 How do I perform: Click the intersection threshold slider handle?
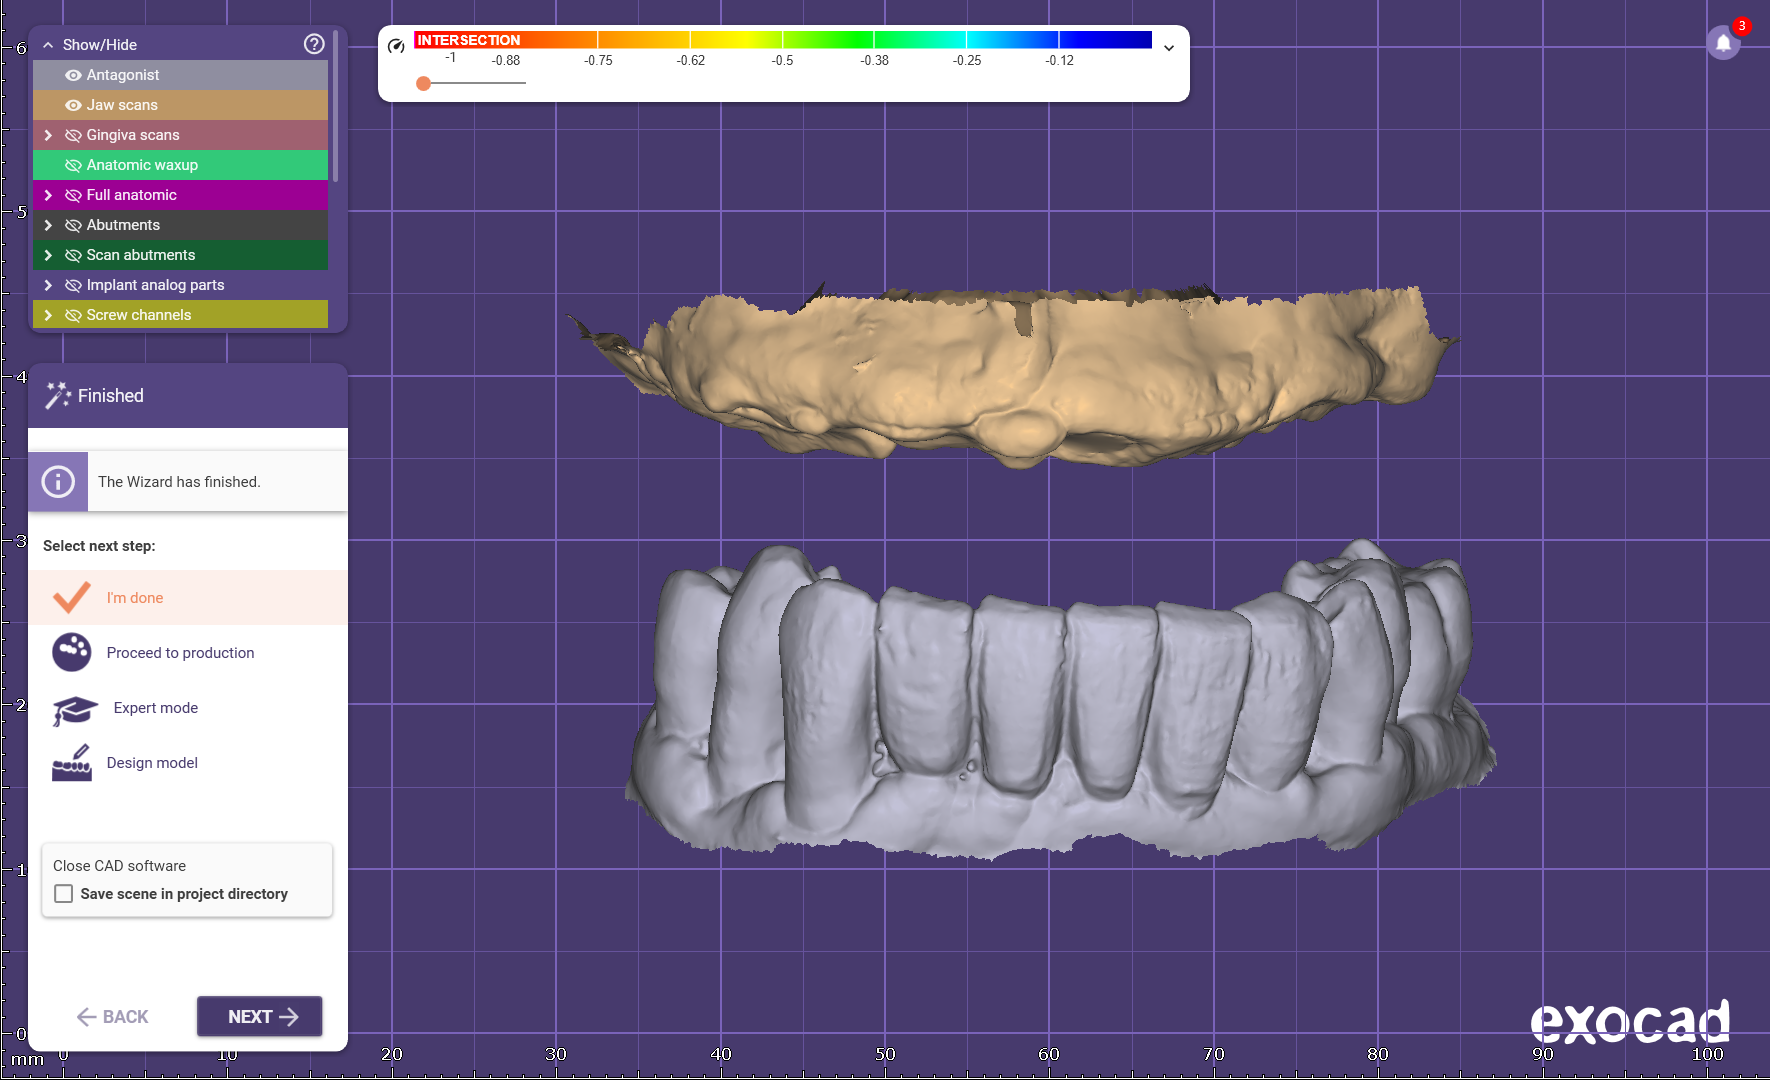click(424, 83)
